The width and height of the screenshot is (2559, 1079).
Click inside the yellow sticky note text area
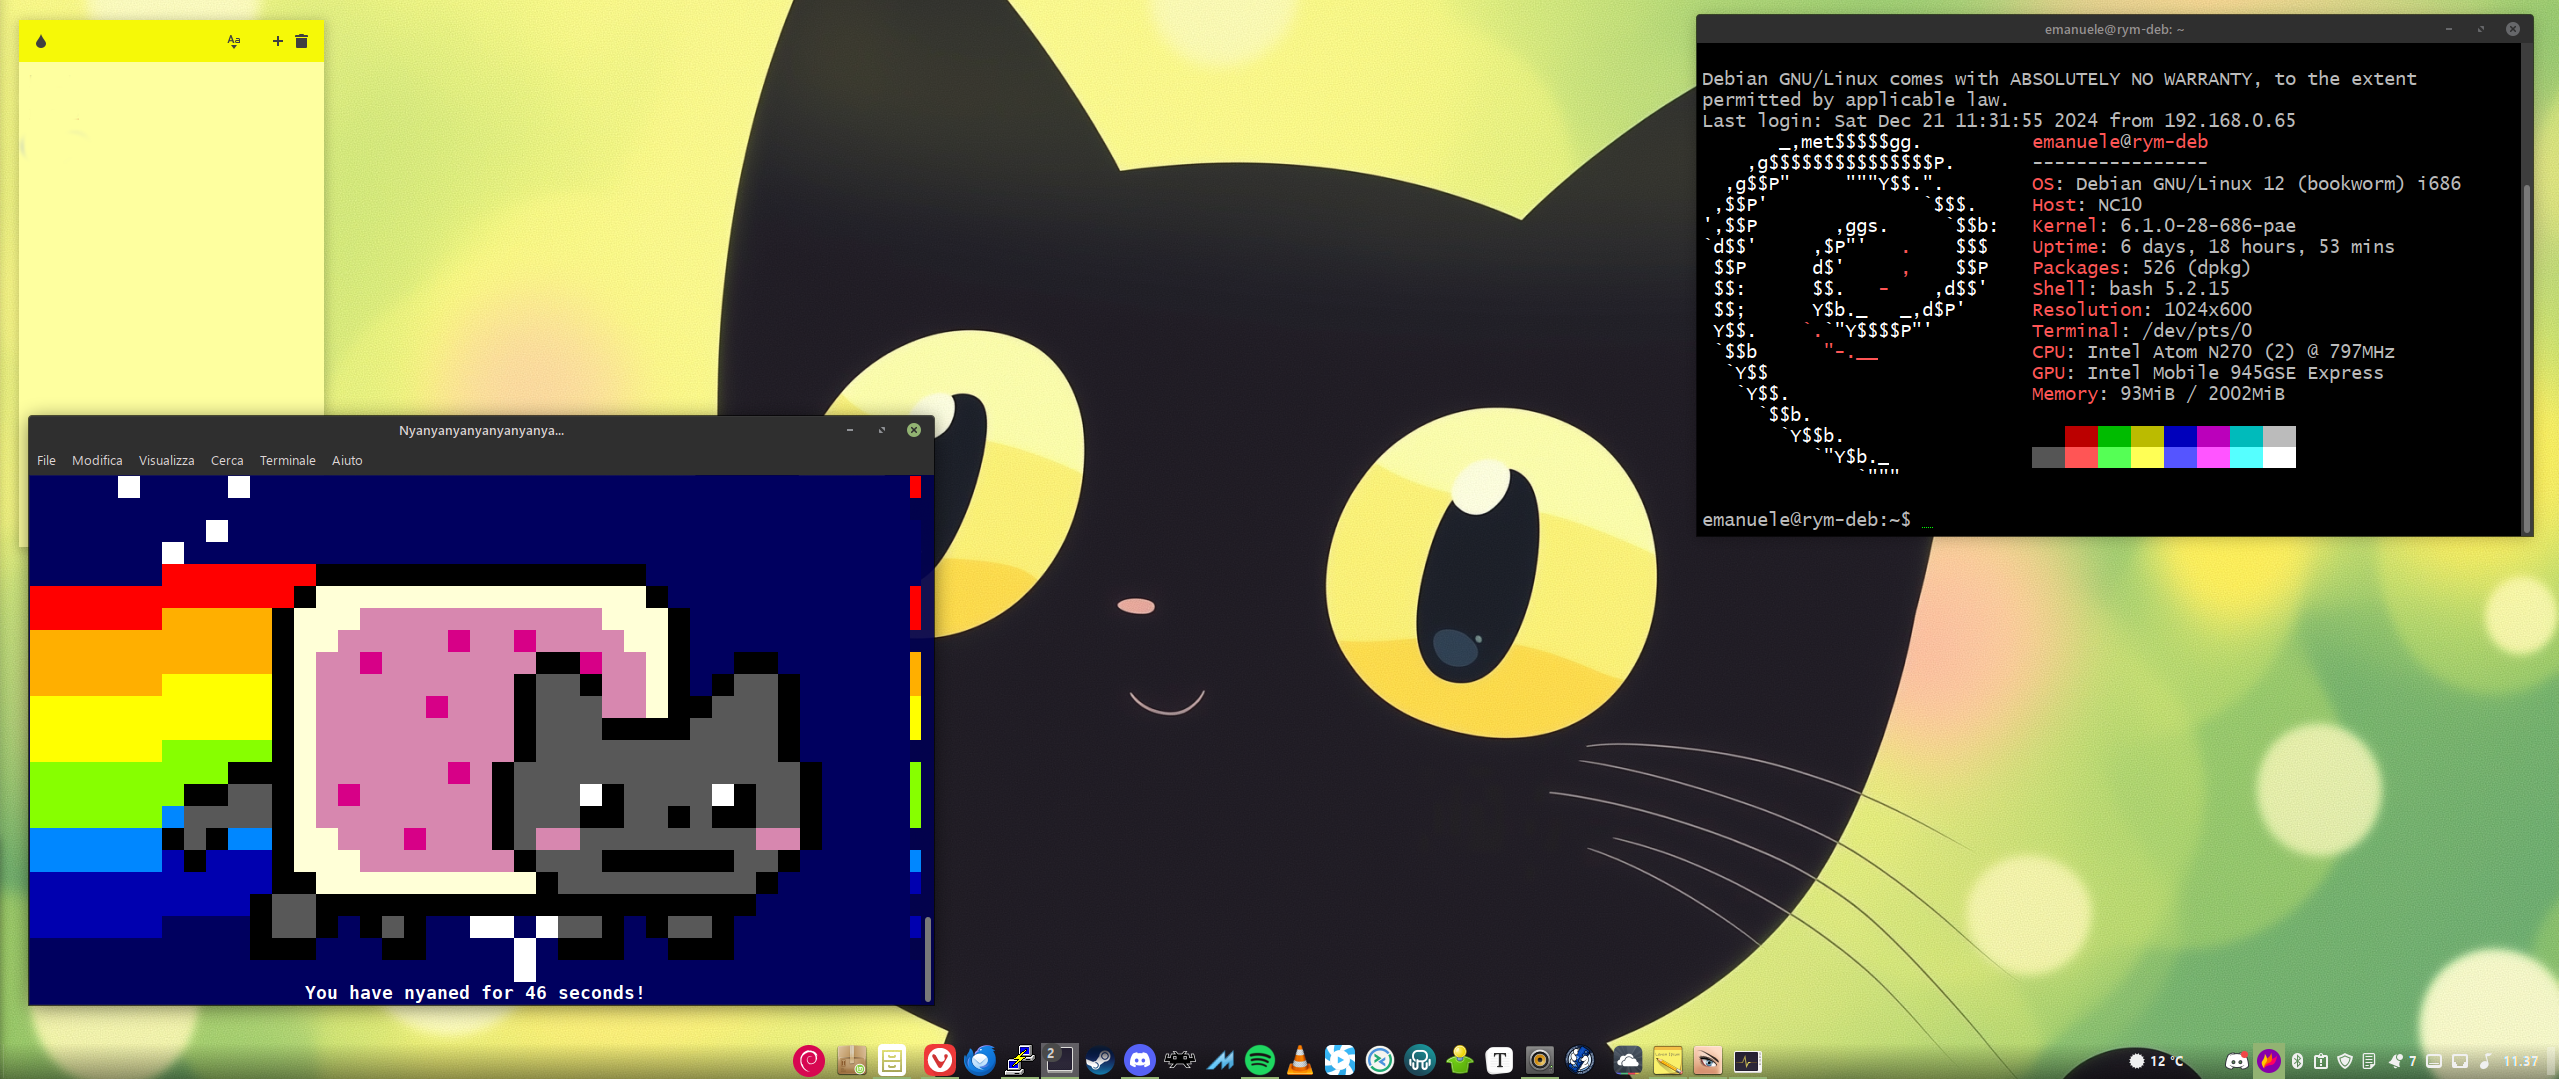(171, 238)
